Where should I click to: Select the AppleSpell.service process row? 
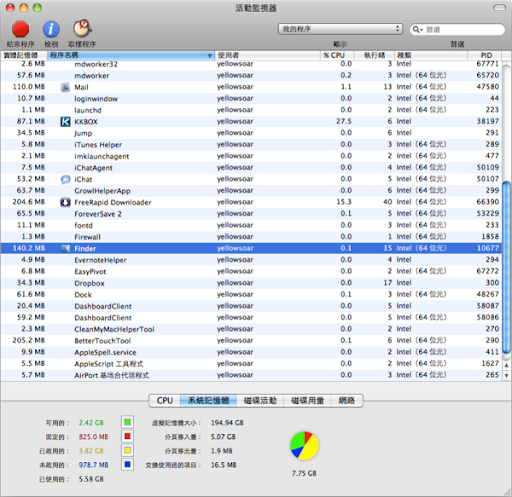(x=251, y=352)
